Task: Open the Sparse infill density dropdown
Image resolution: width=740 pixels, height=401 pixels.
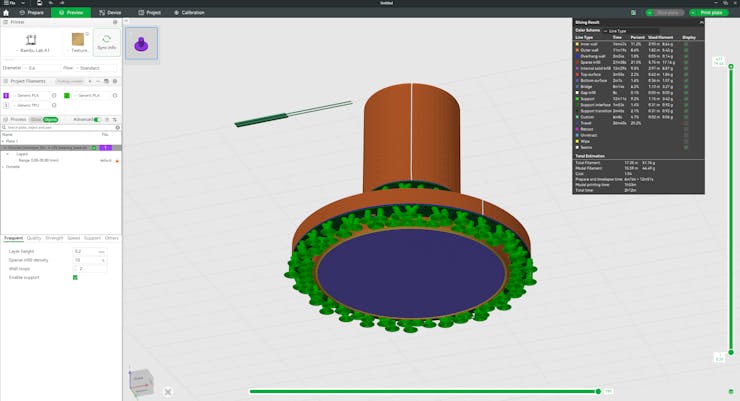Action: coord(90,260)
